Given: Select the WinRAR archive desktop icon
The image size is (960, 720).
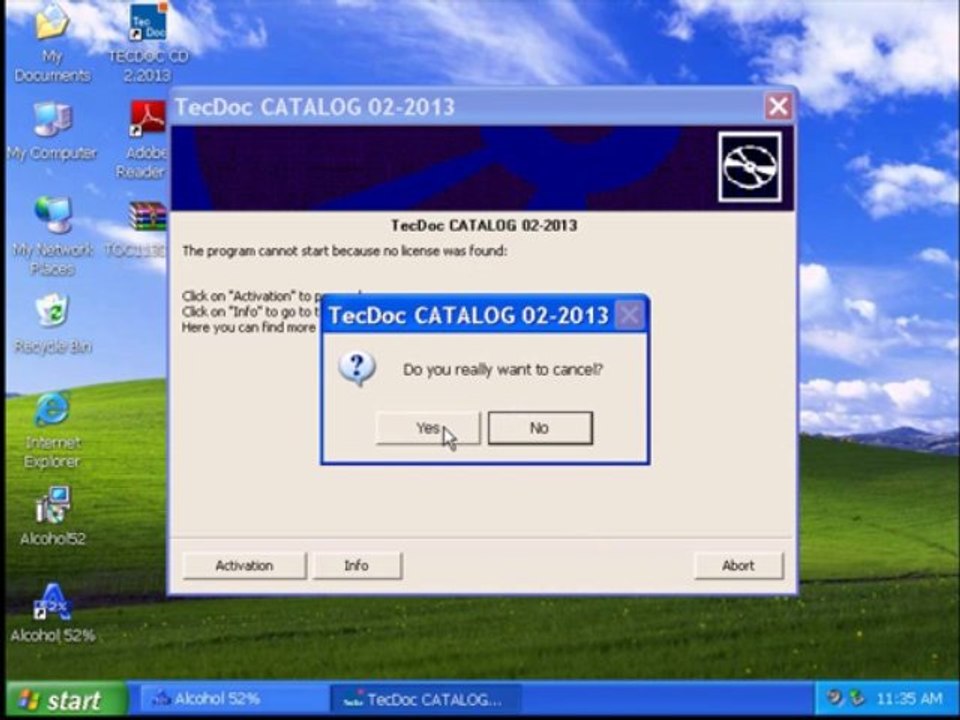Looking at the screenshot, I should 138,230.
